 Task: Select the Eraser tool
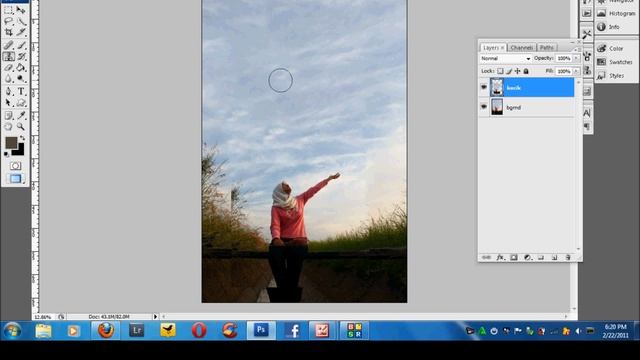click(x=9, y=67)
